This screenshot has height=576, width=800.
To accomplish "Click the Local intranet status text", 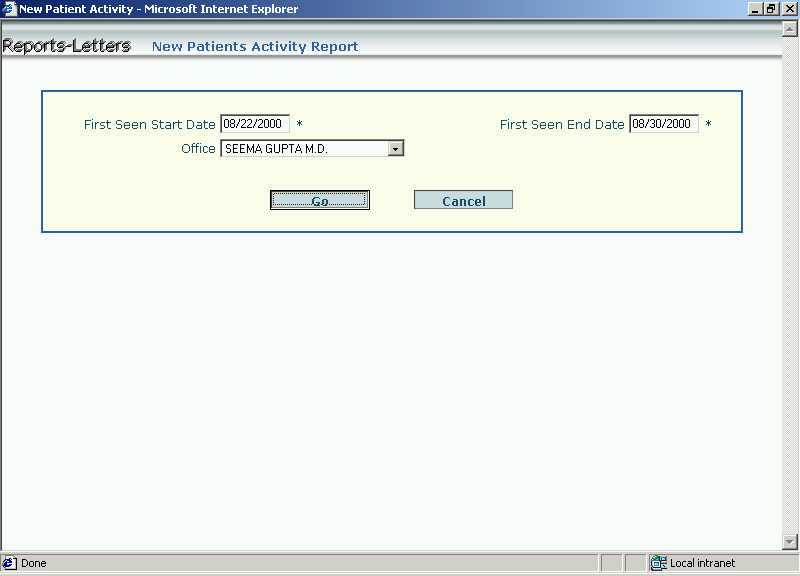I will 703,563.
